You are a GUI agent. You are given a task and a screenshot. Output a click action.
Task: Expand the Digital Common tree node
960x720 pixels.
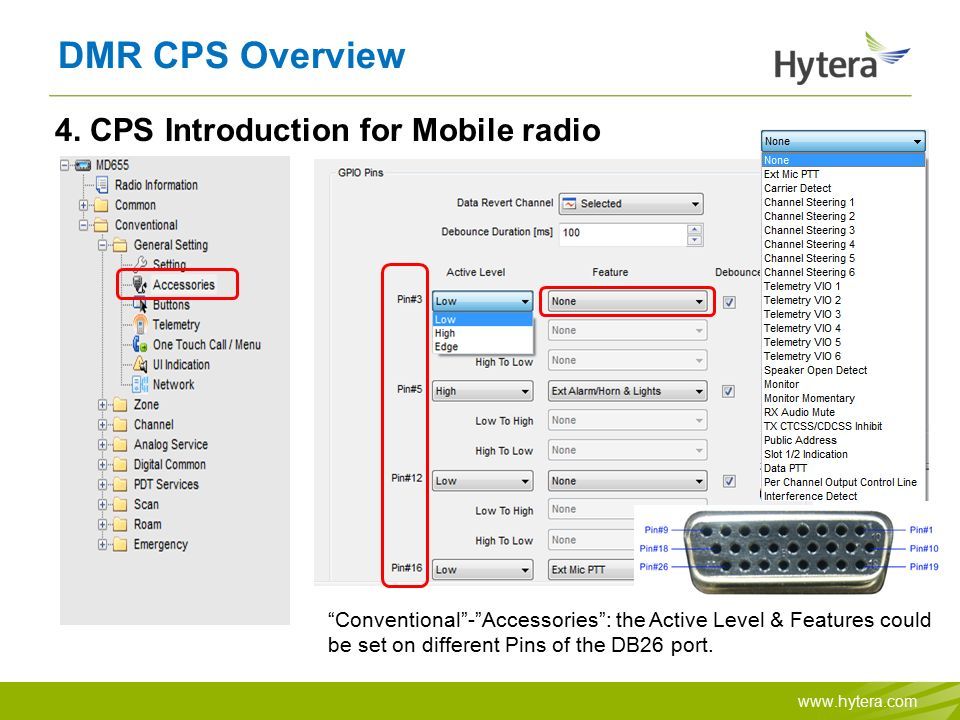(102, 465)
